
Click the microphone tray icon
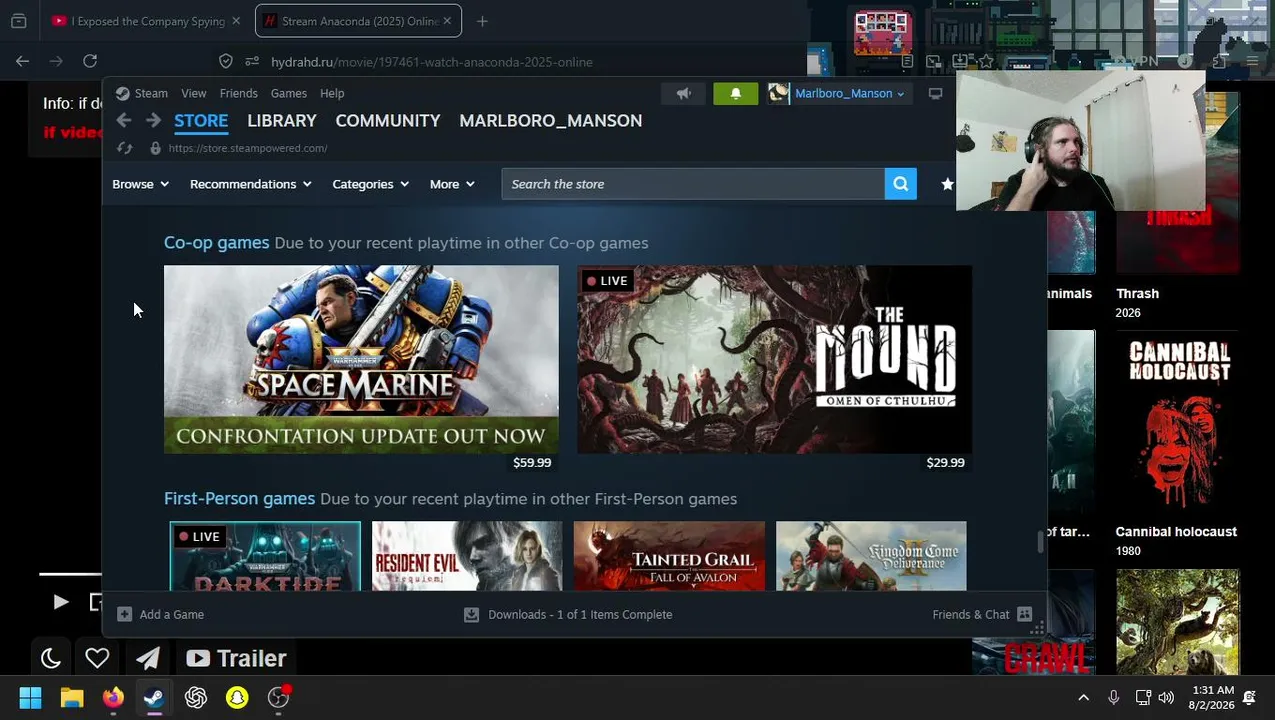1113,697
